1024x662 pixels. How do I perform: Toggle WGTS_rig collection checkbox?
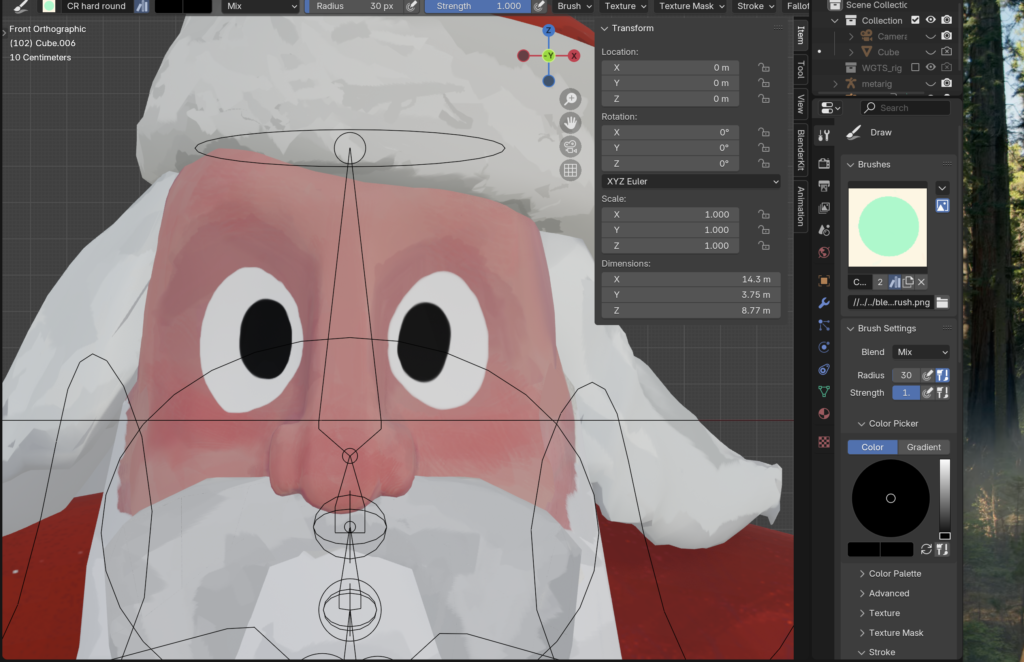click(915, 67)
